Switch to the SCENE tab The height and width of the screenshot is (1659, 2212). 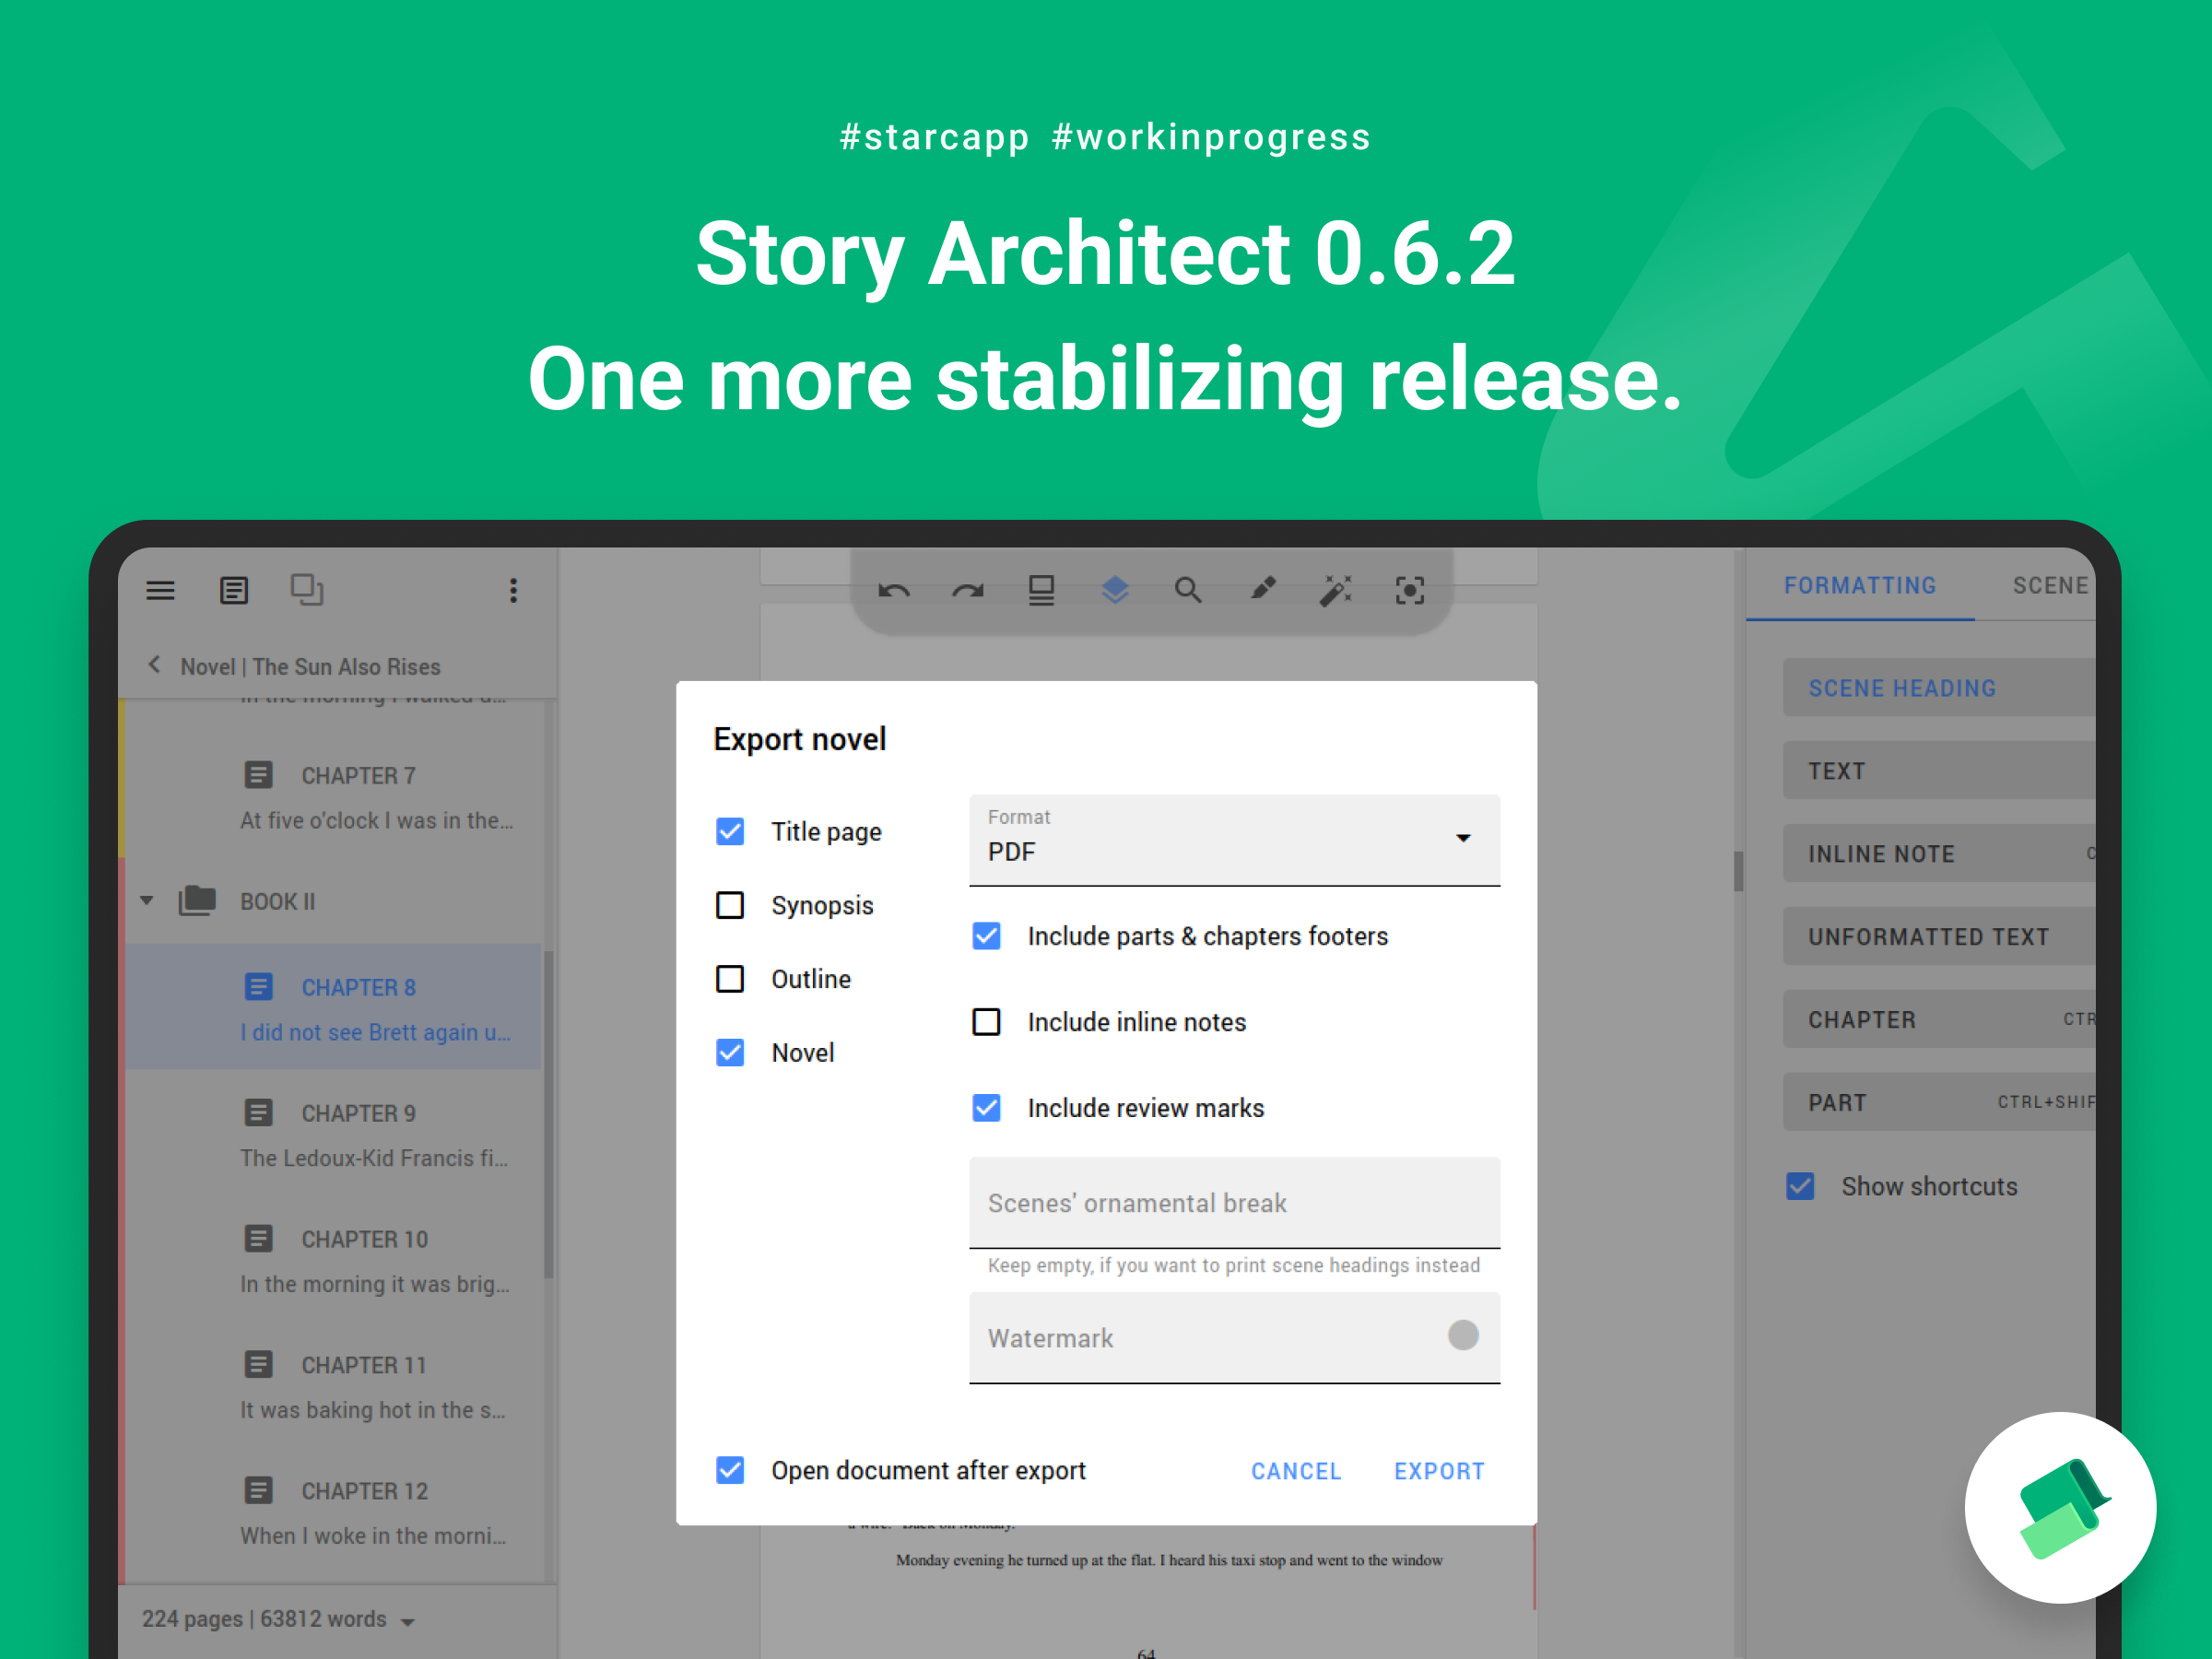click(2050, 586)
